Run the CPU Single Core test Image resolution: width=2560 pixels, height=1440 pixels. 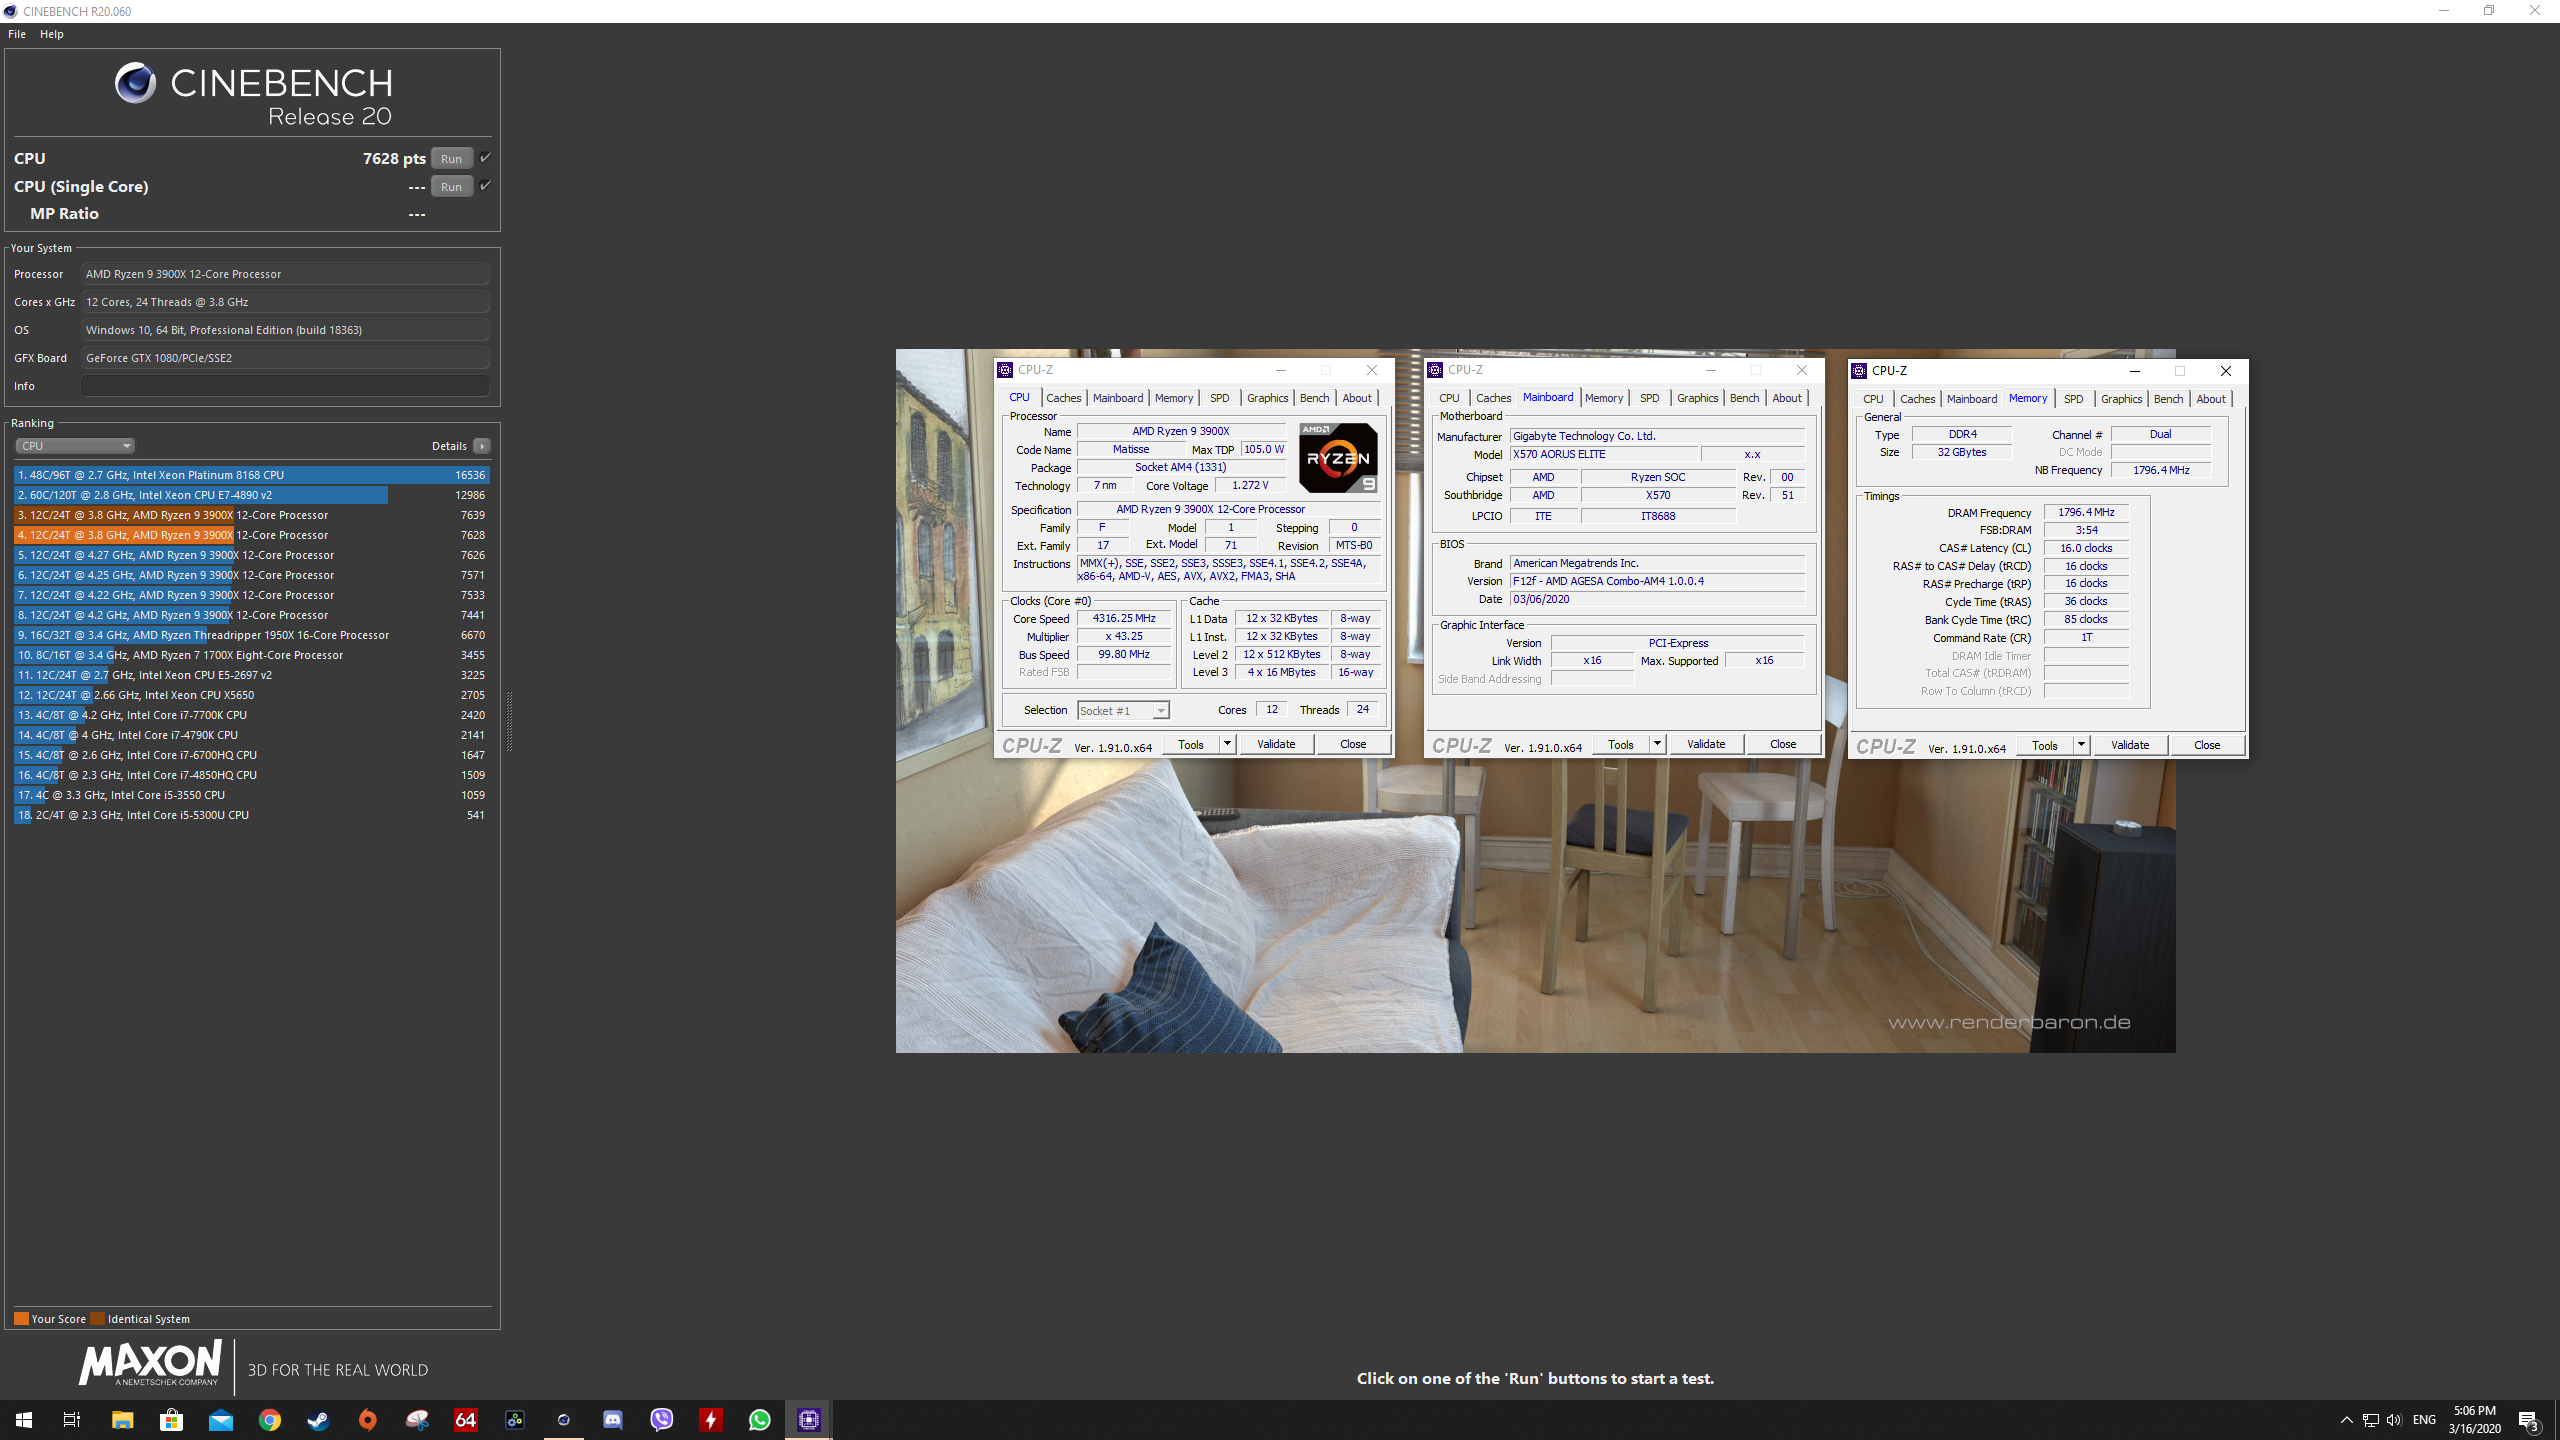click(x=451, y=186)
